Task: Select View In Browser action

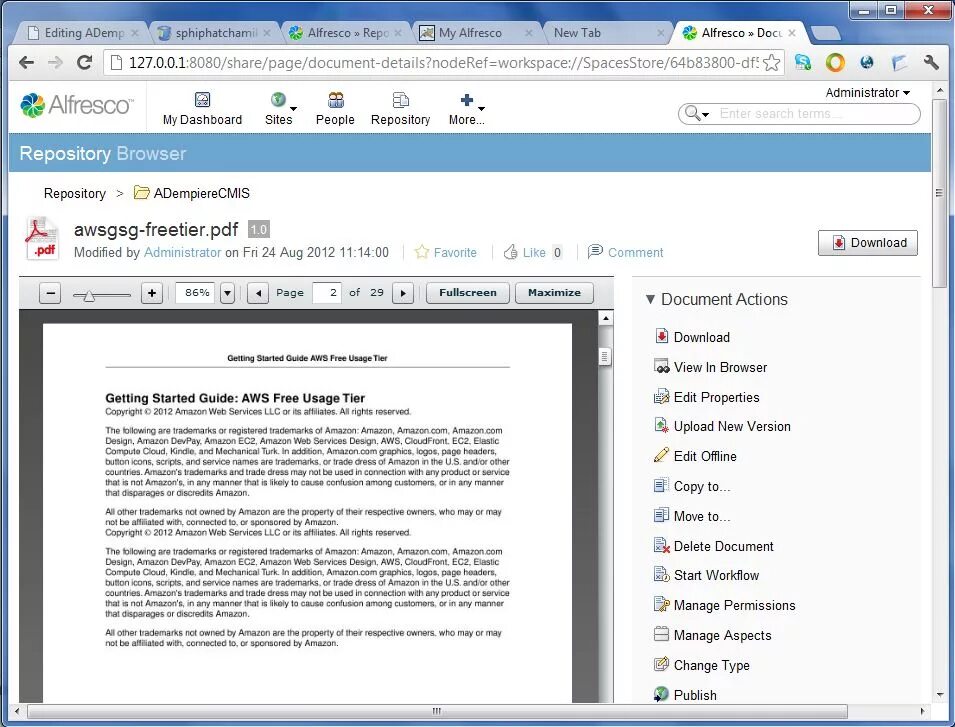Action: point(710,367)
